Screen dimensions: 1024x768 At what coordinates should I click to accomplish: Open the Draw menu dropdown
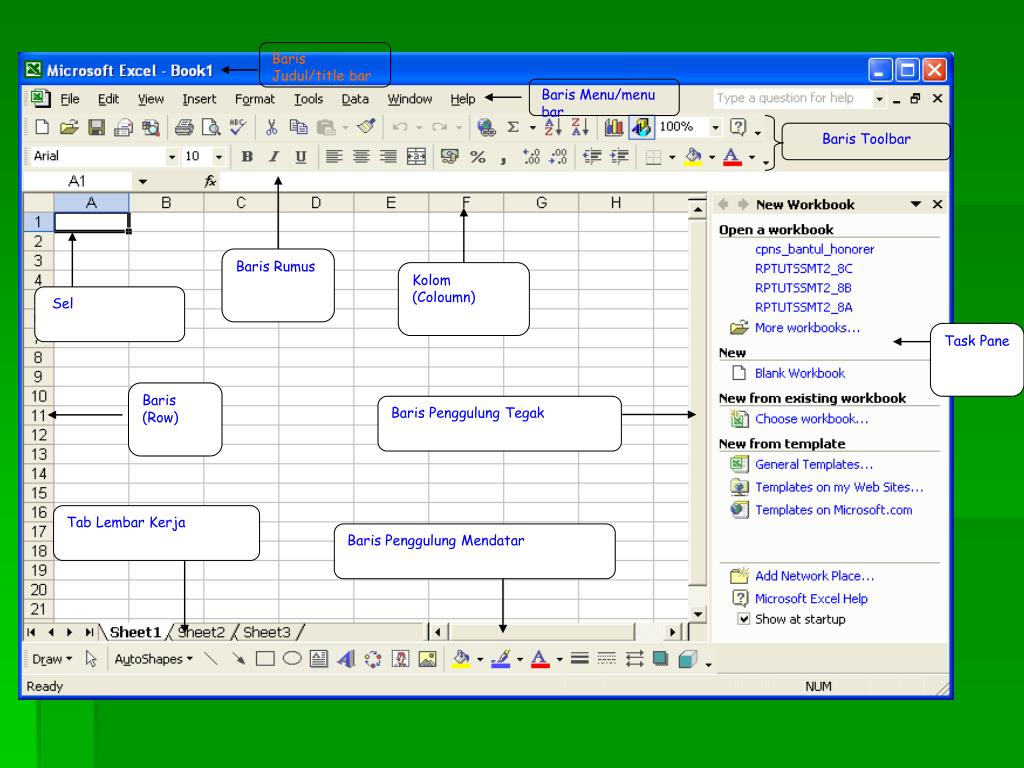pos(52,659)
